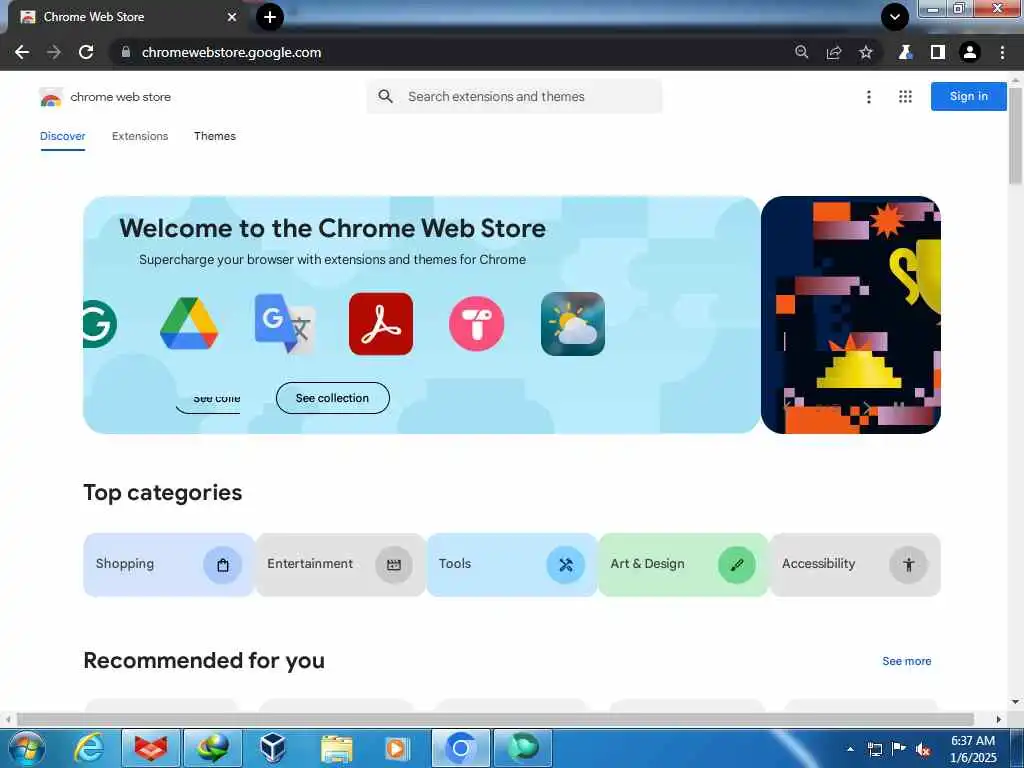Open the dark trophy promo banner
The height and width of the screenshot is (768, 1024).
[x=851, y=315]
